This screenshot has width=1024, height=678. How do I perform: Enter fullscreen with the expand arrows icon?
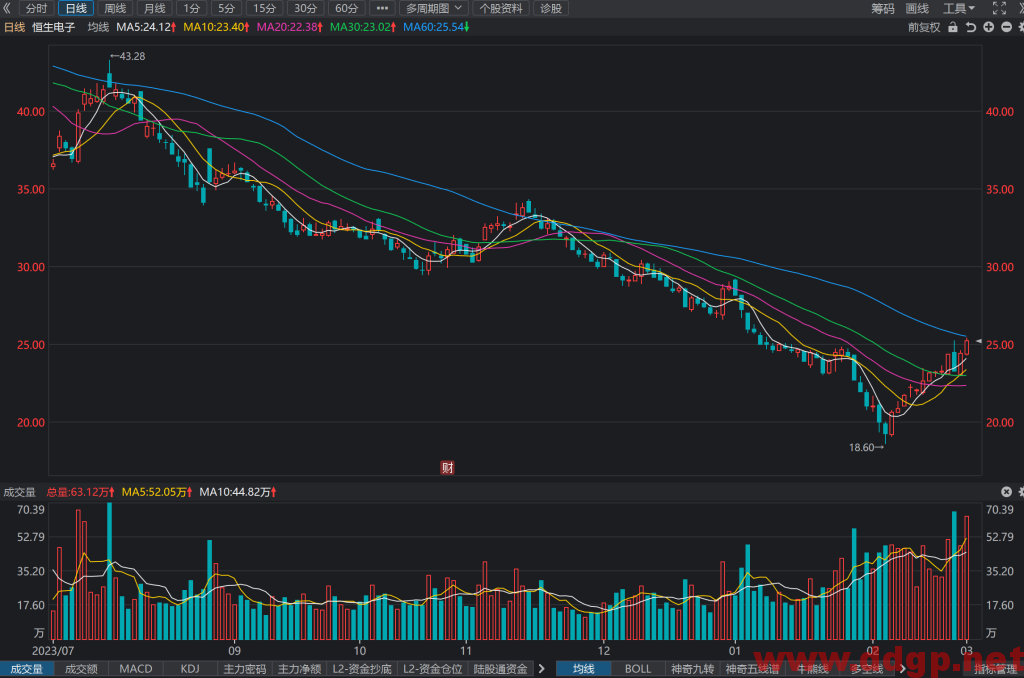click(999, 8)
